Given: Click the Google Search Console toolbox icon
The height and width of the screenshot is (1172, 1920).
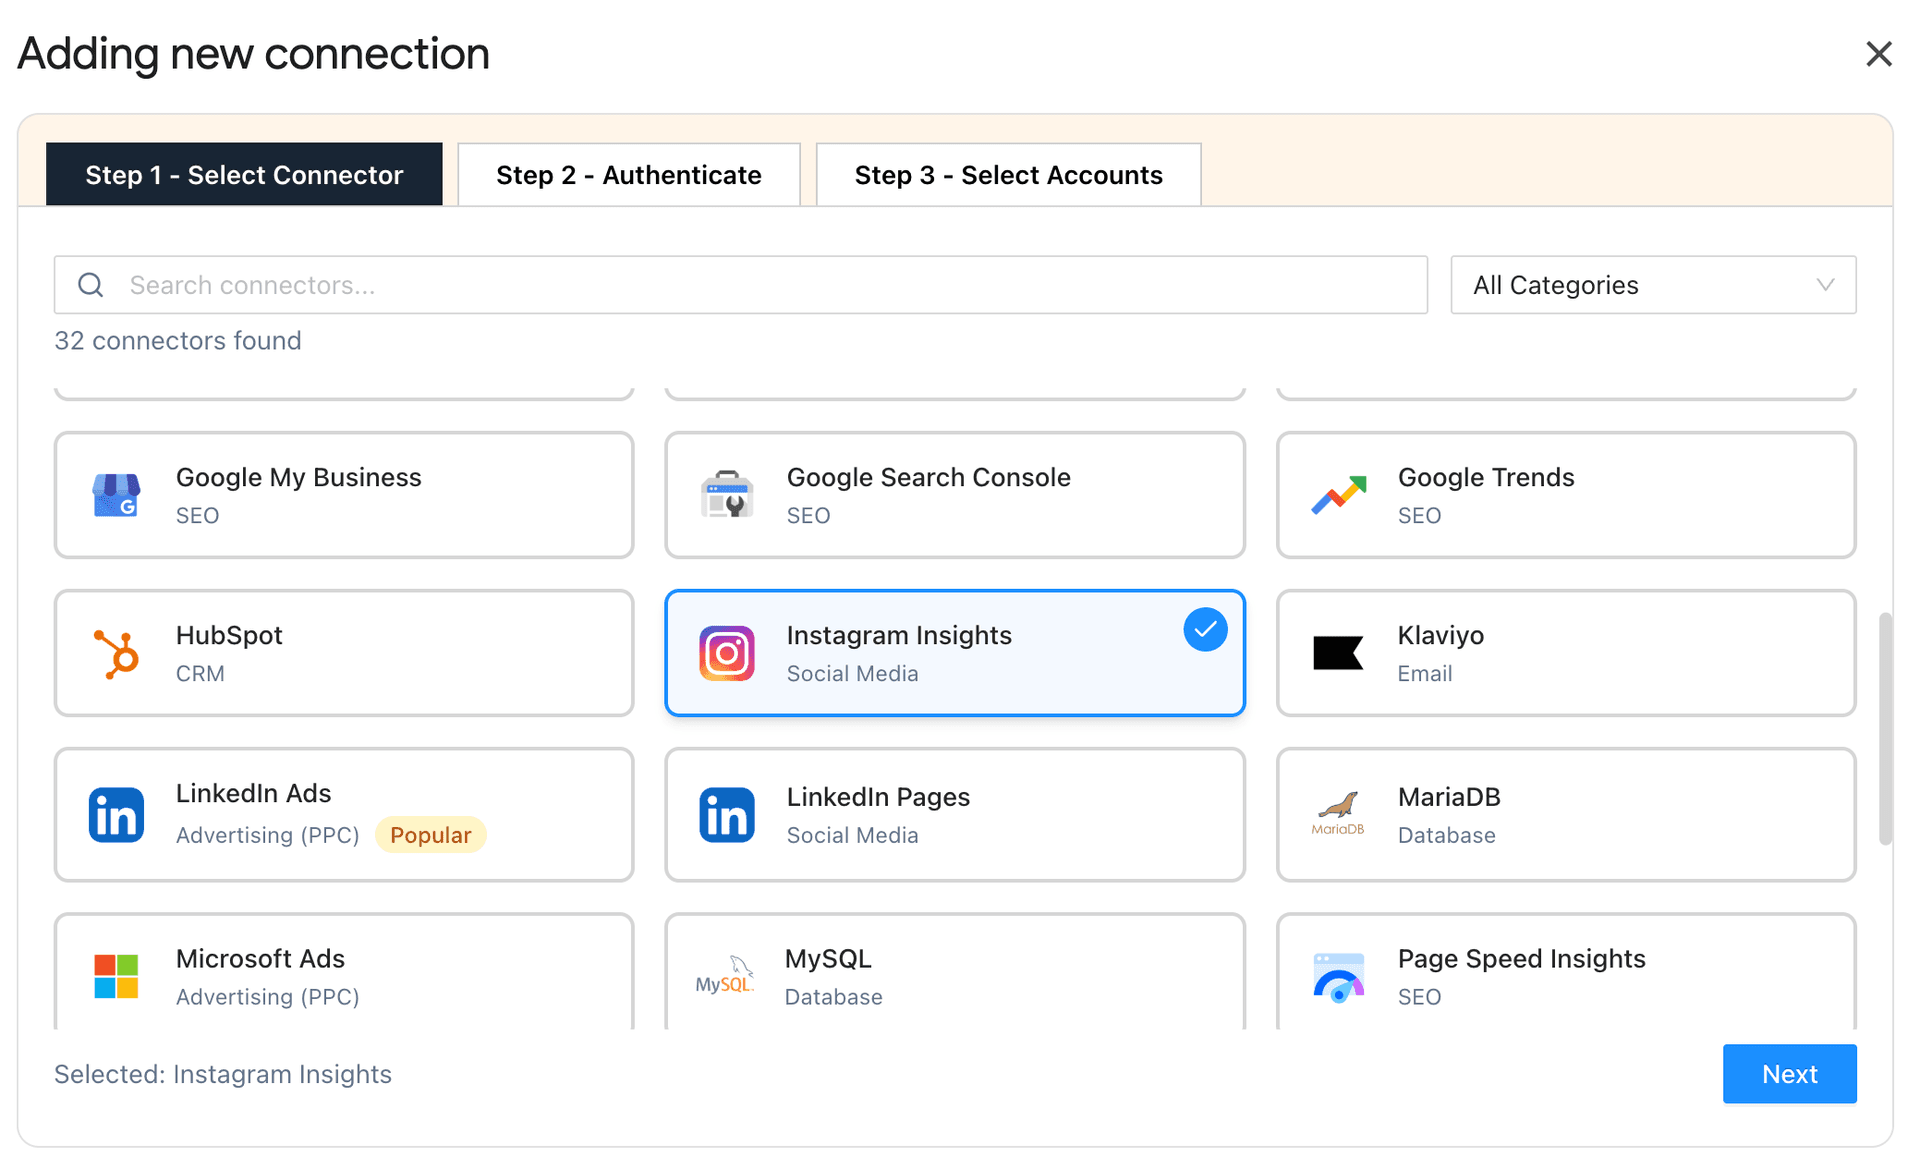Looking at the screenshot, I should pyautogui.click(x=727, y=495).
